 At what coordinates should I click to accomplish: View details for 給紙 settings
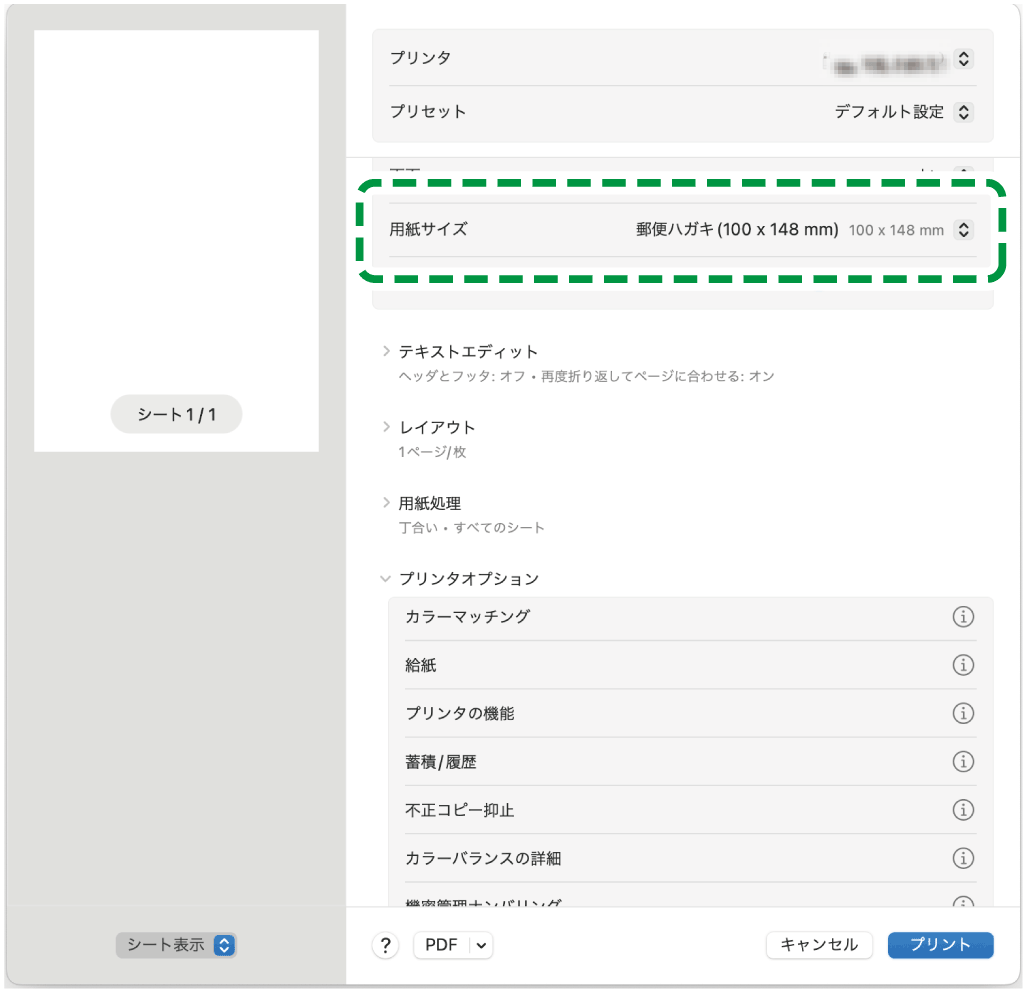pyautogui.click(x=963, y=665)
